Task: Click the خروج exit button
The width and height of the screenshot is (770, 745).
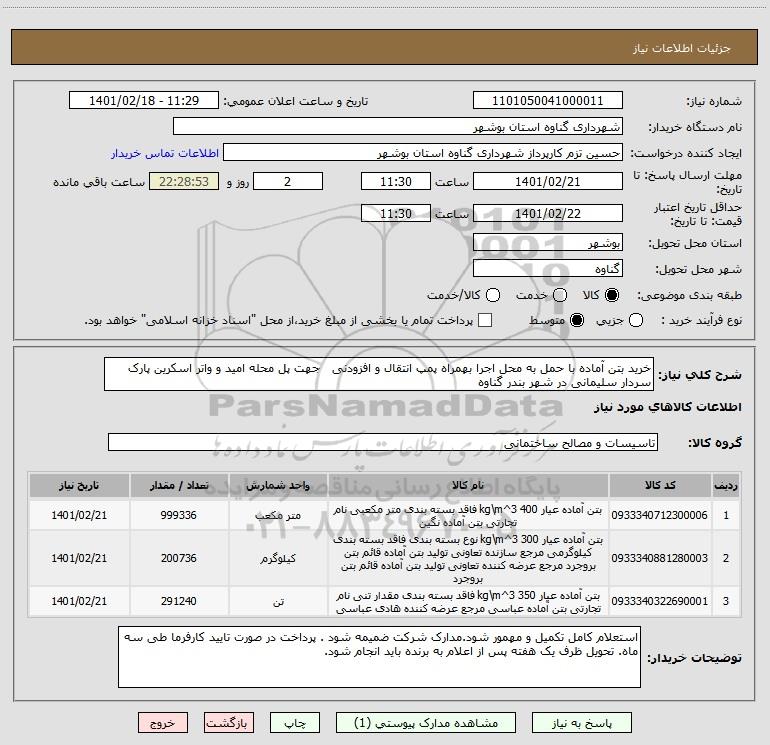Action: [163, 723]
